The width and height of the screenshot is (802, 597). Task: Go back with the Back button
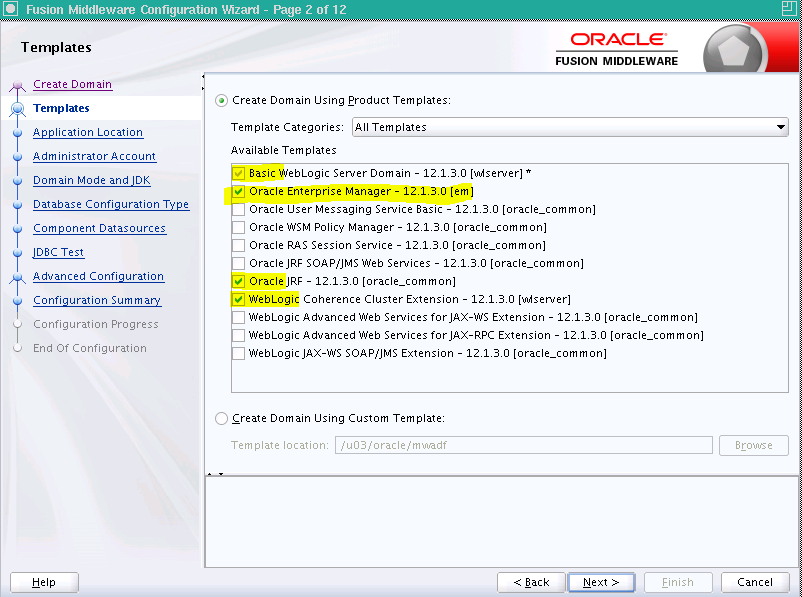[531, 582]
